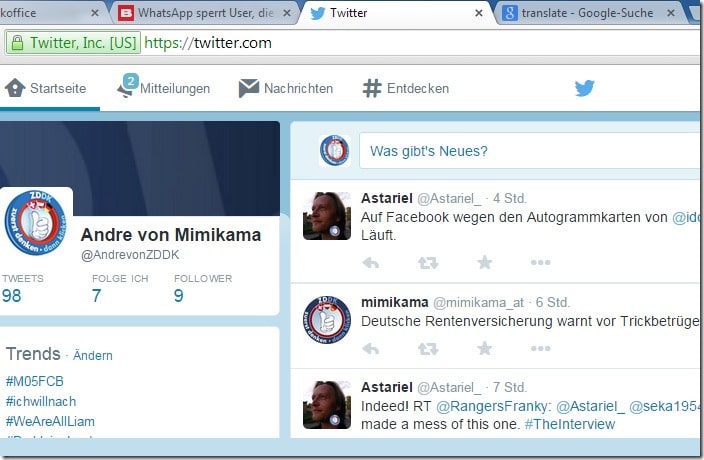View the 98 Tweets count
The width and height of the screenshot is (704, 460).
[12, 296]
